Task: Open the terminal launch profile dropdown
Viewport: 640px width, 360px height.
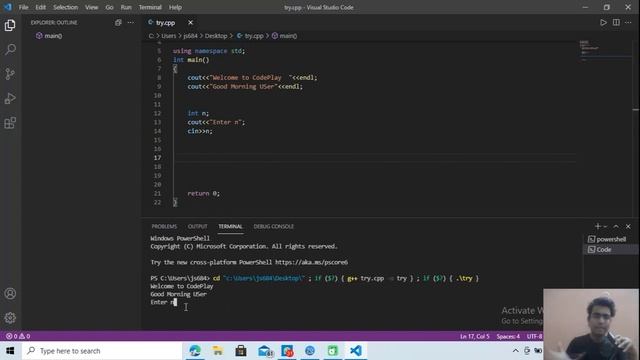Action: click(605, 227)
